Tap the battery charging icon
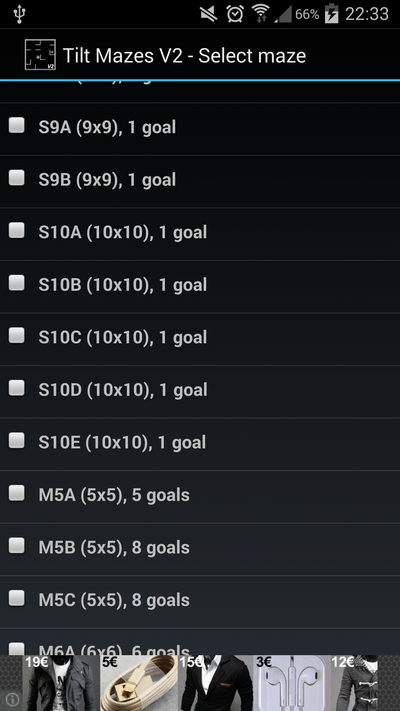The image size is (400, 711). tap(332, 14)
